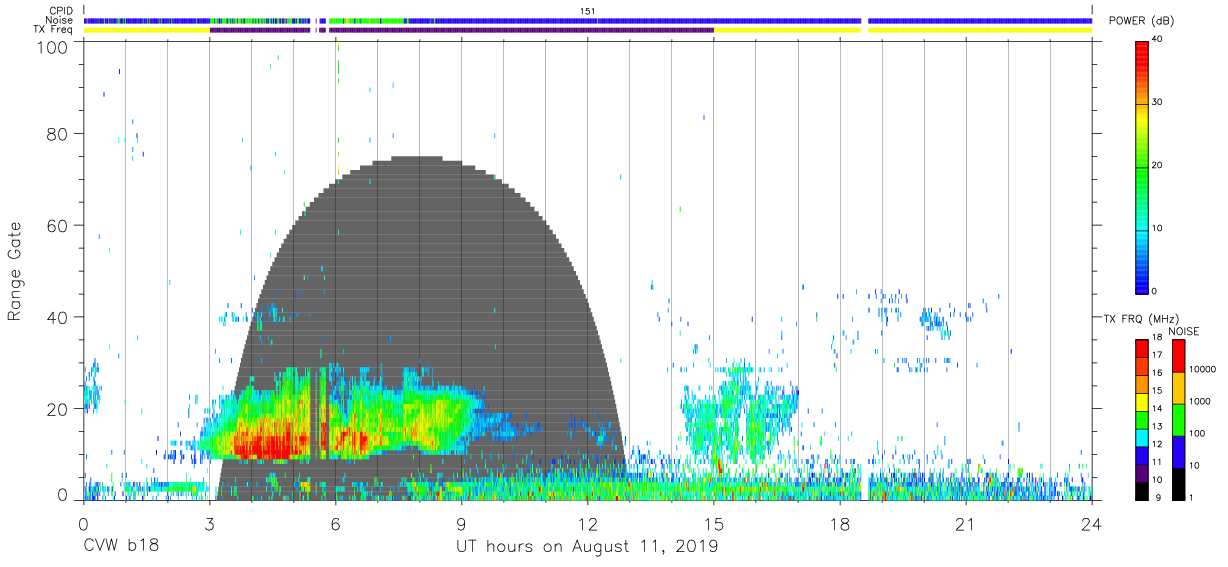Click the Noise indicator strip above the plot
The width and height of the screenshot is (1228, 567).
tap(588, 20)
